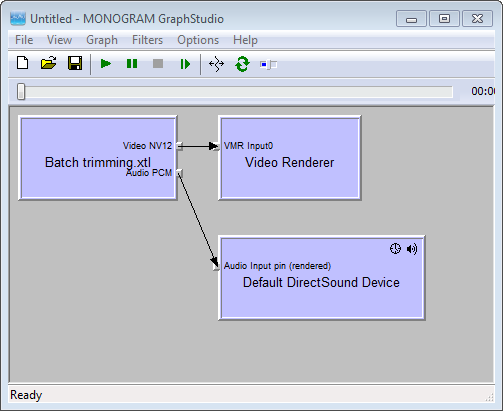
Task: Click the seek bar handle
Action: pyautogui.click(x=21, y=91)
